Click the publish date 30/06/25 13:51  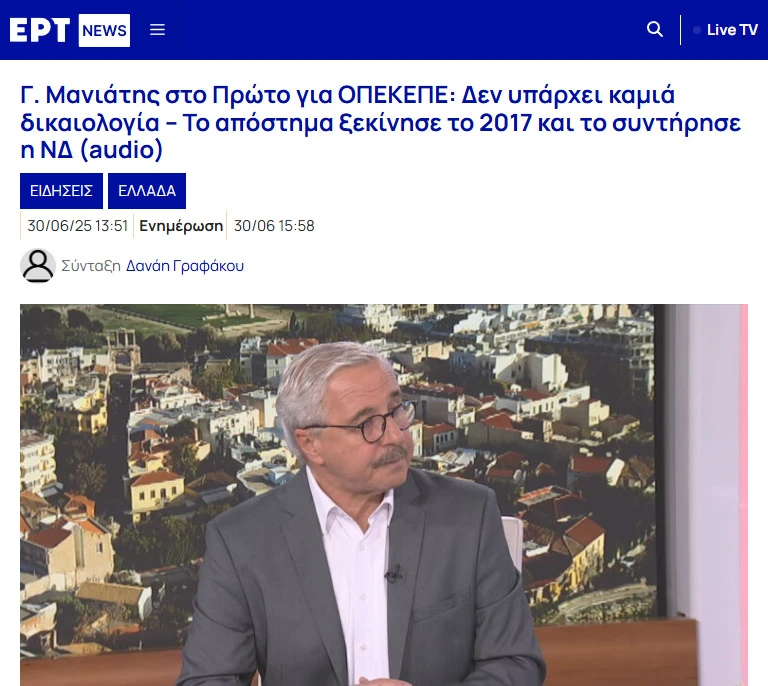[77, 226]
